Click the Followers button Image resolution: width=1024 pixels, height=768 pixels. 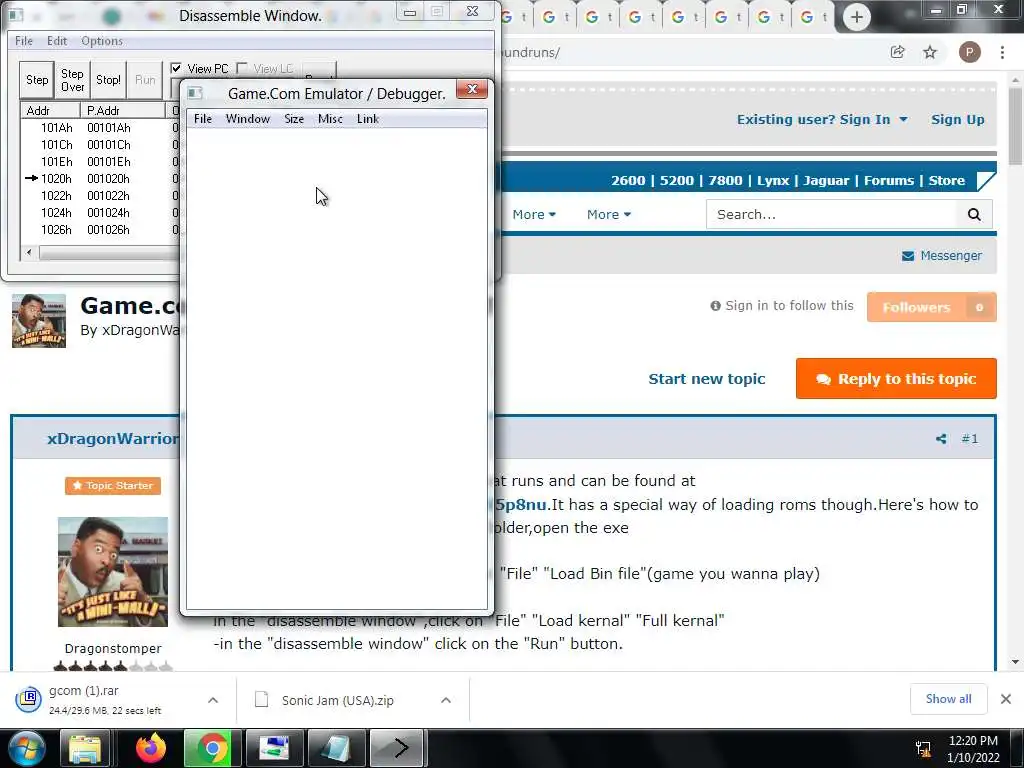931,307
